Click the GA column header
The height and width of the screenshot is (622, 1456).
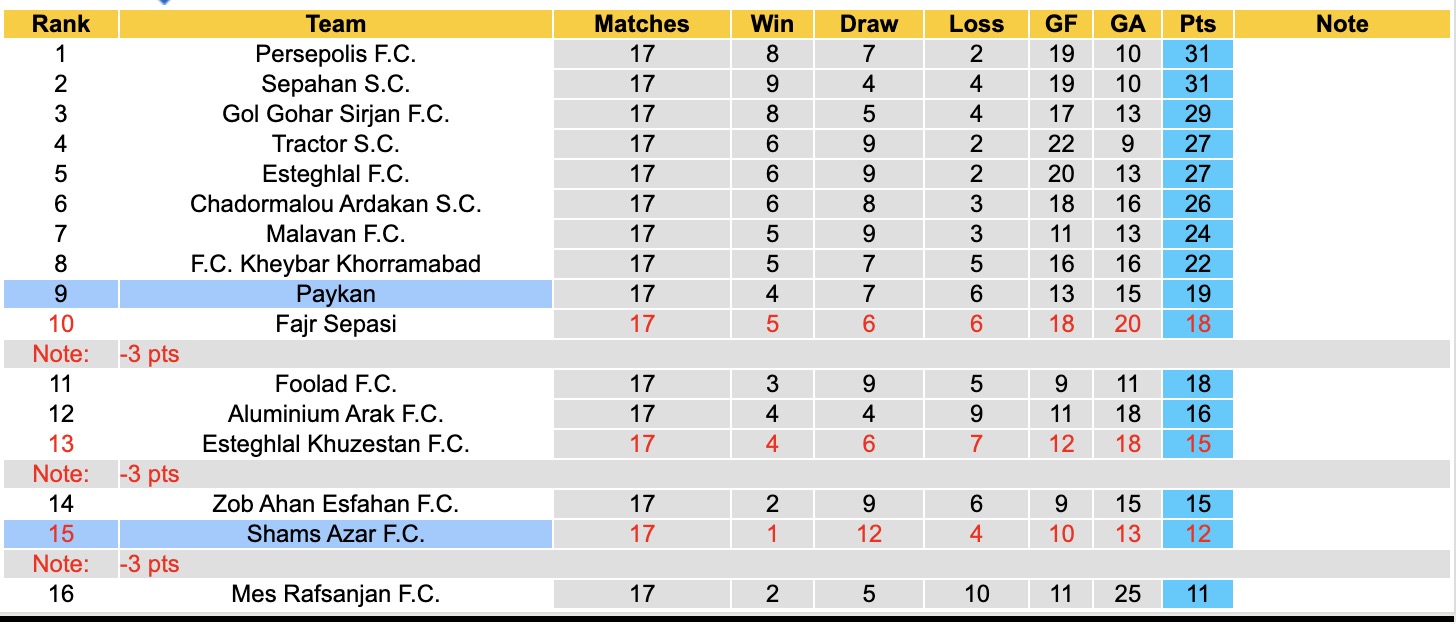coord(1128,24)
